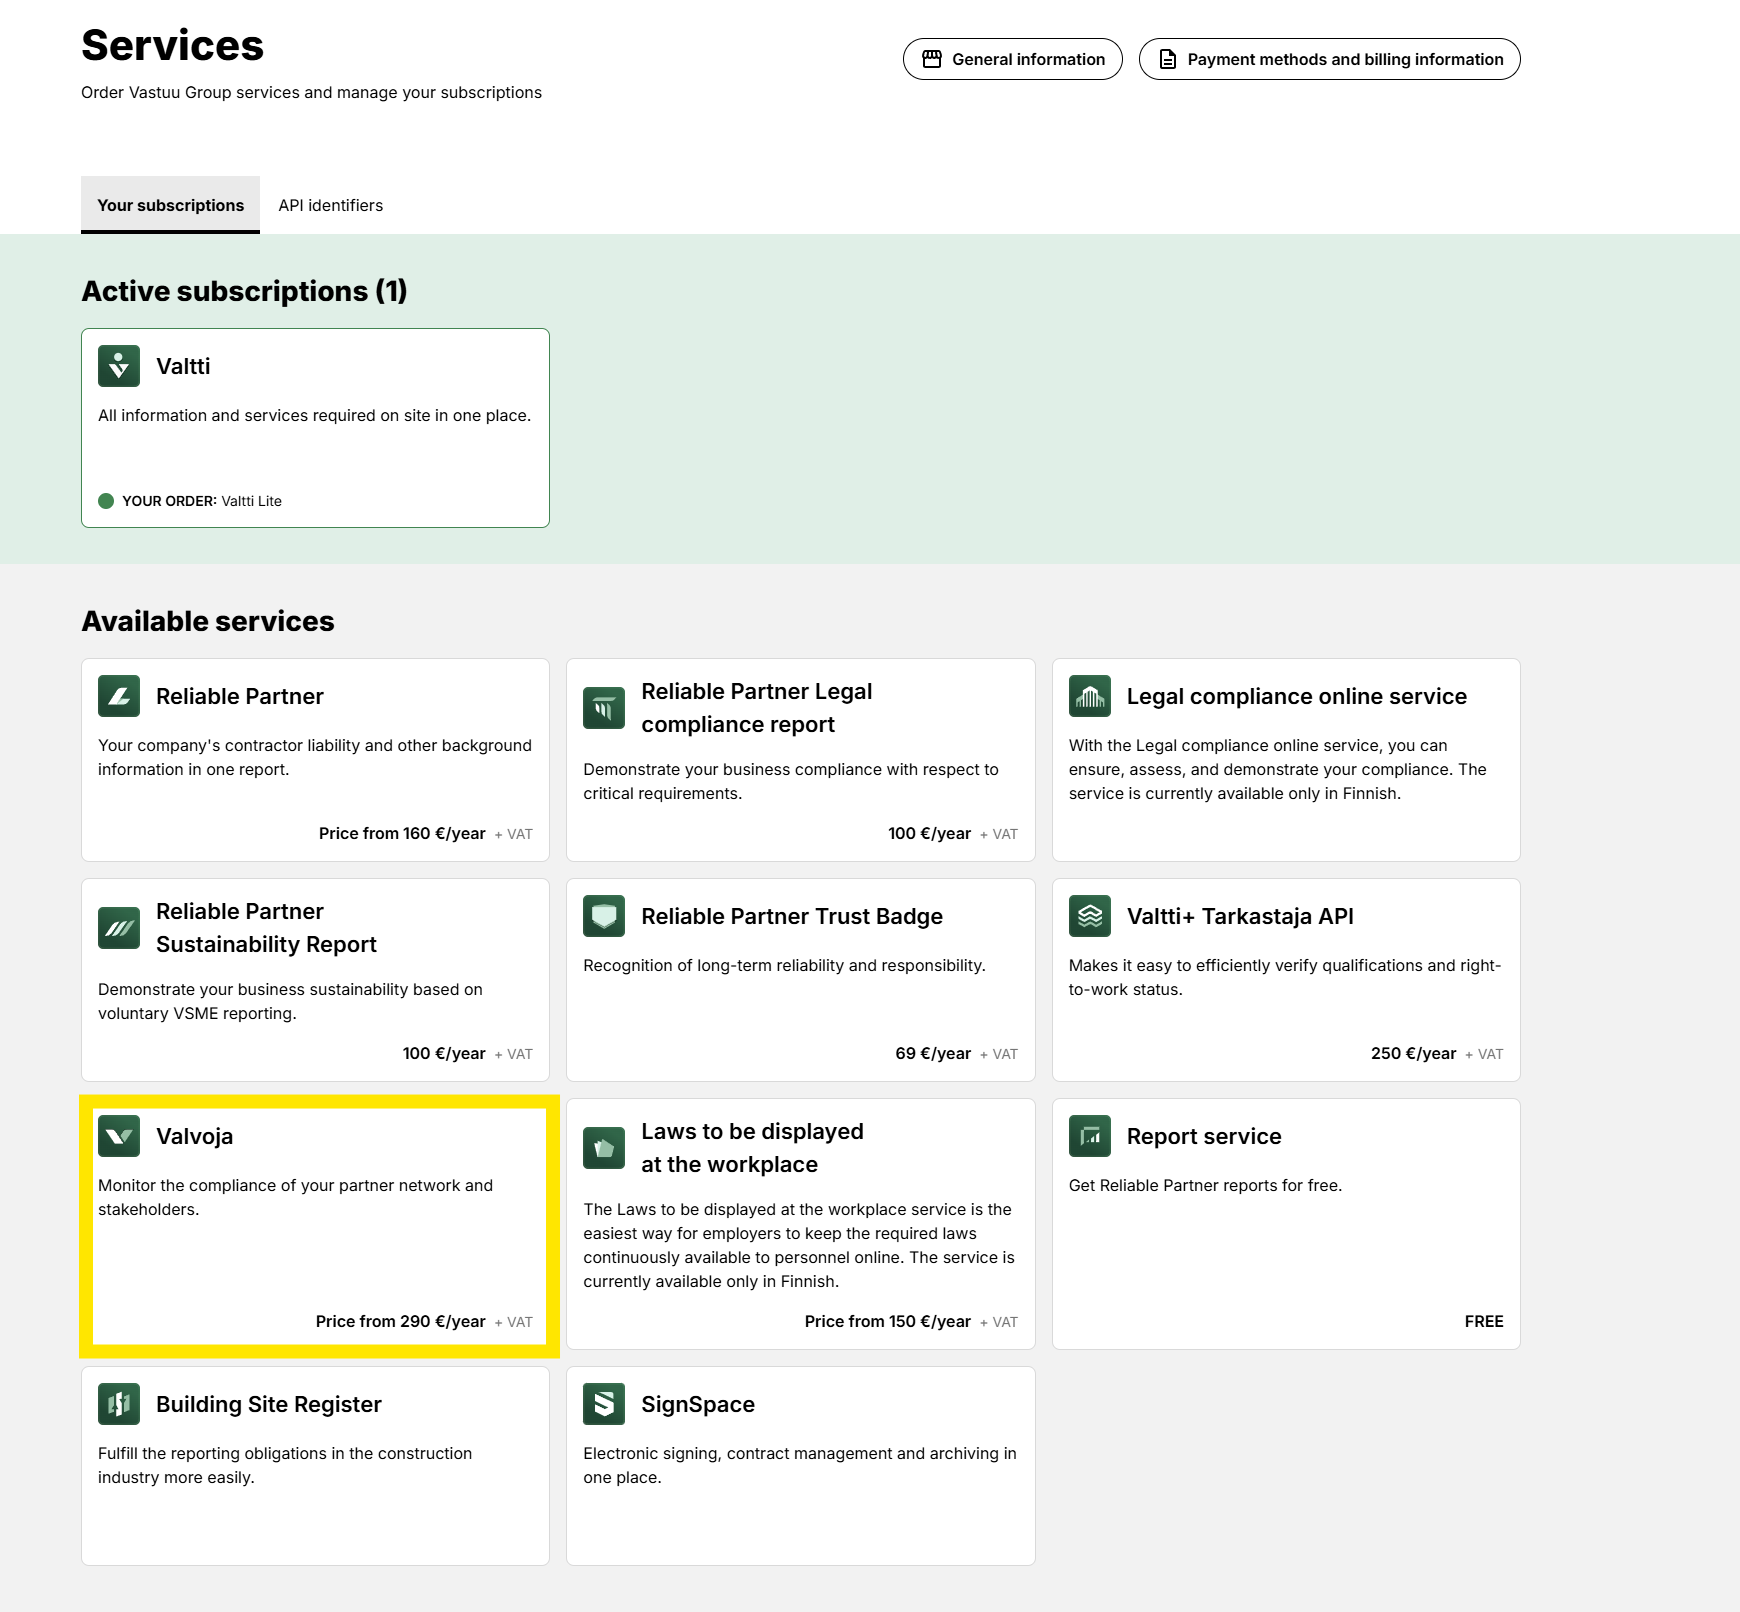This screenshot has width=1740, height=1612.
Task: Open General information
Action: click(x=1013, y=59)
